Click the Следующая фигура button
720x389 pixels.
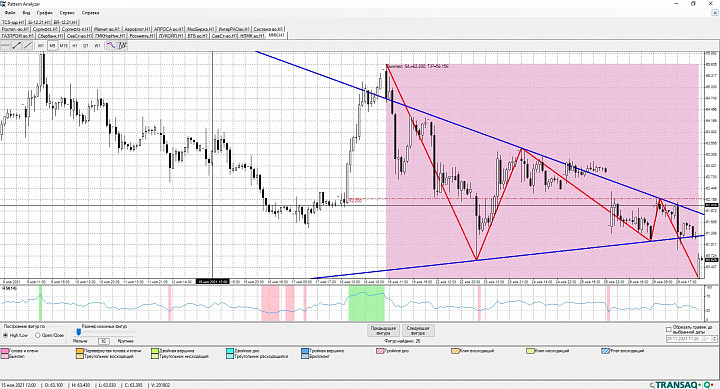[418, 331]
